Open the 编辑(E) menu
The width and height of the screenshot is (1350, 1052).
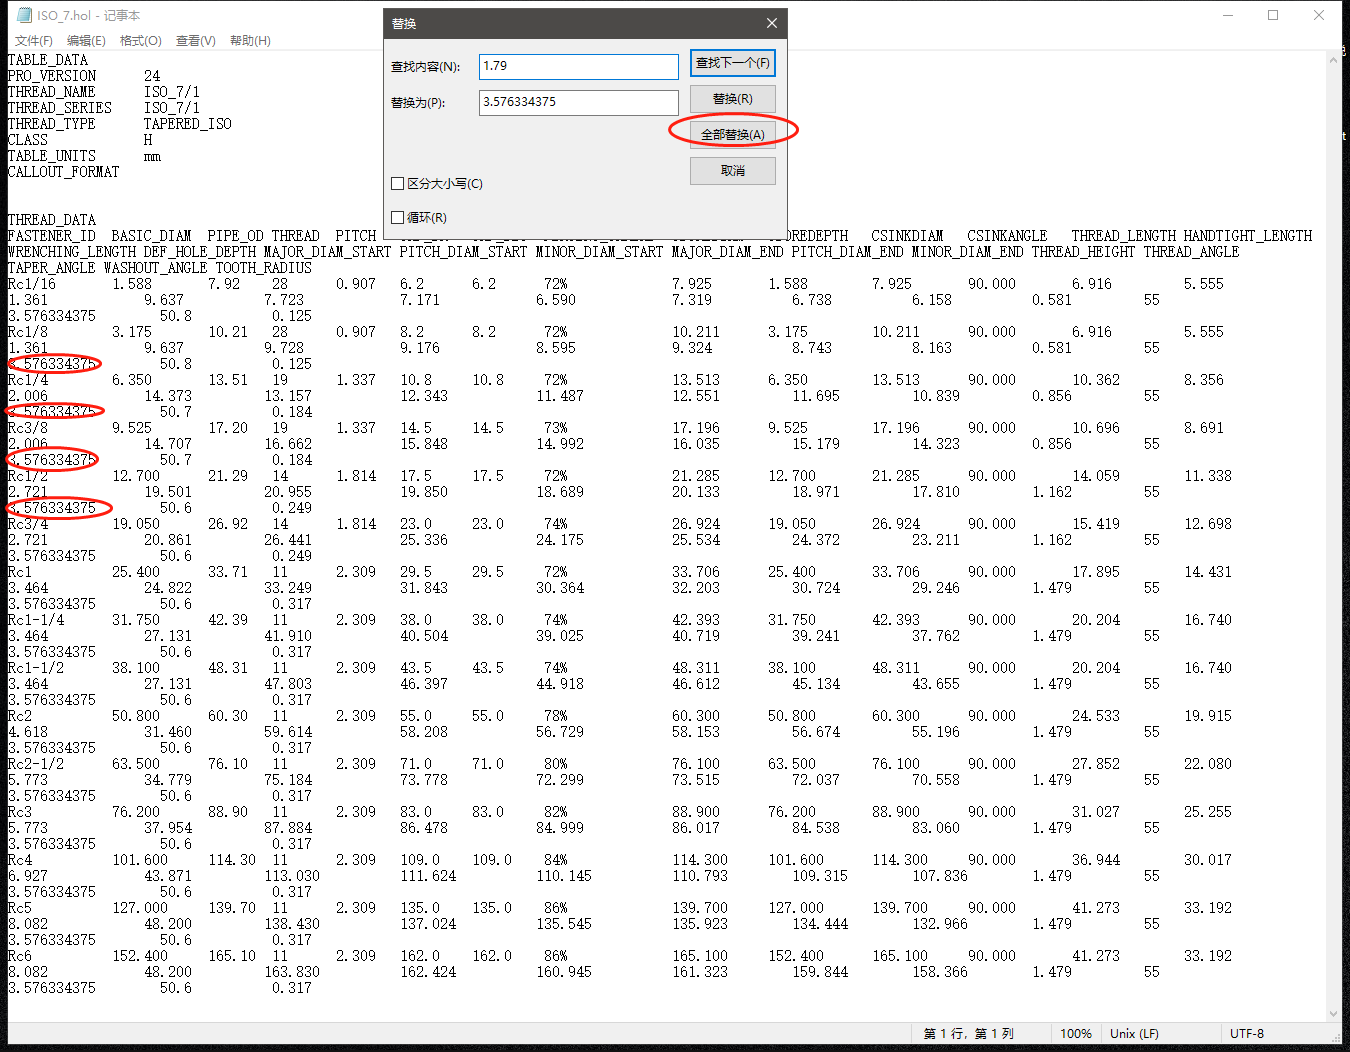(x=86, y=41)
